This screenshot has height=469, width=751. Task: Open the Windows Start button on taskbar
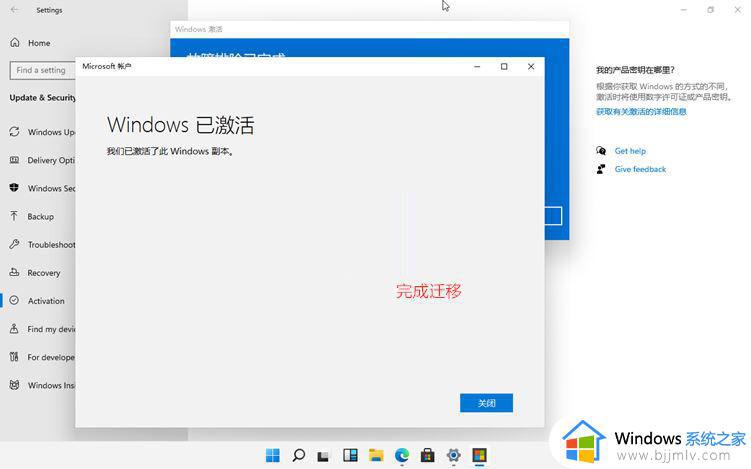tap(273, 455)
